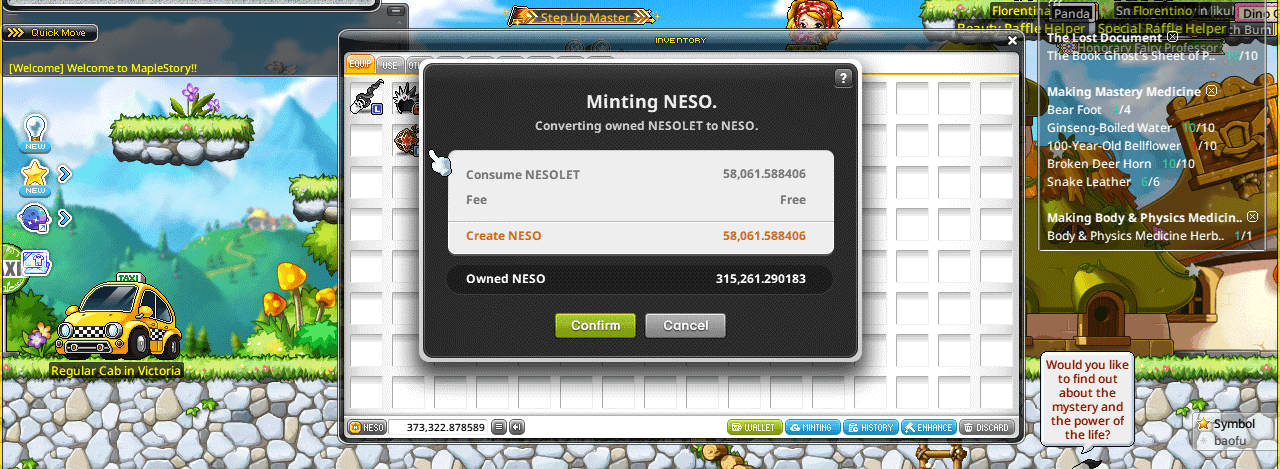The height and width of the screenshot is (469, 1280).
Task: Click the purple planet icon
Action: [x=35, y=217]
